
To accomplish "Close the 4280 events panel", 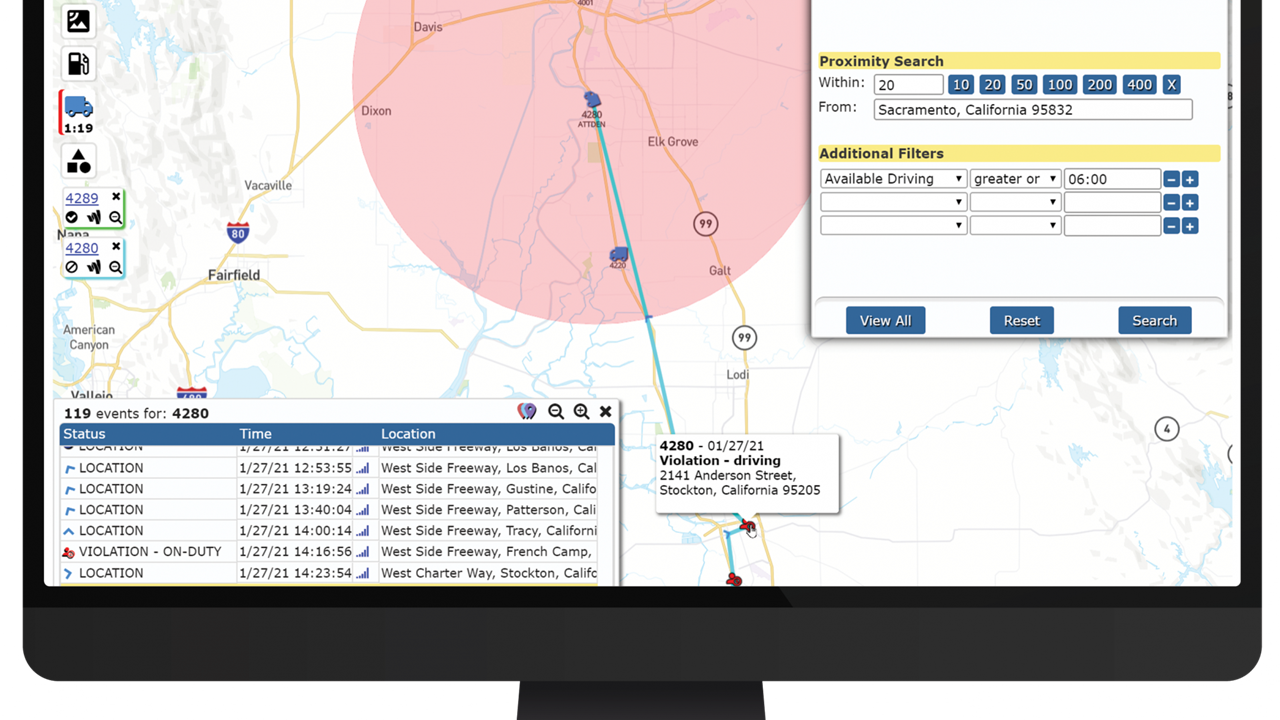I will coord(605,411).
